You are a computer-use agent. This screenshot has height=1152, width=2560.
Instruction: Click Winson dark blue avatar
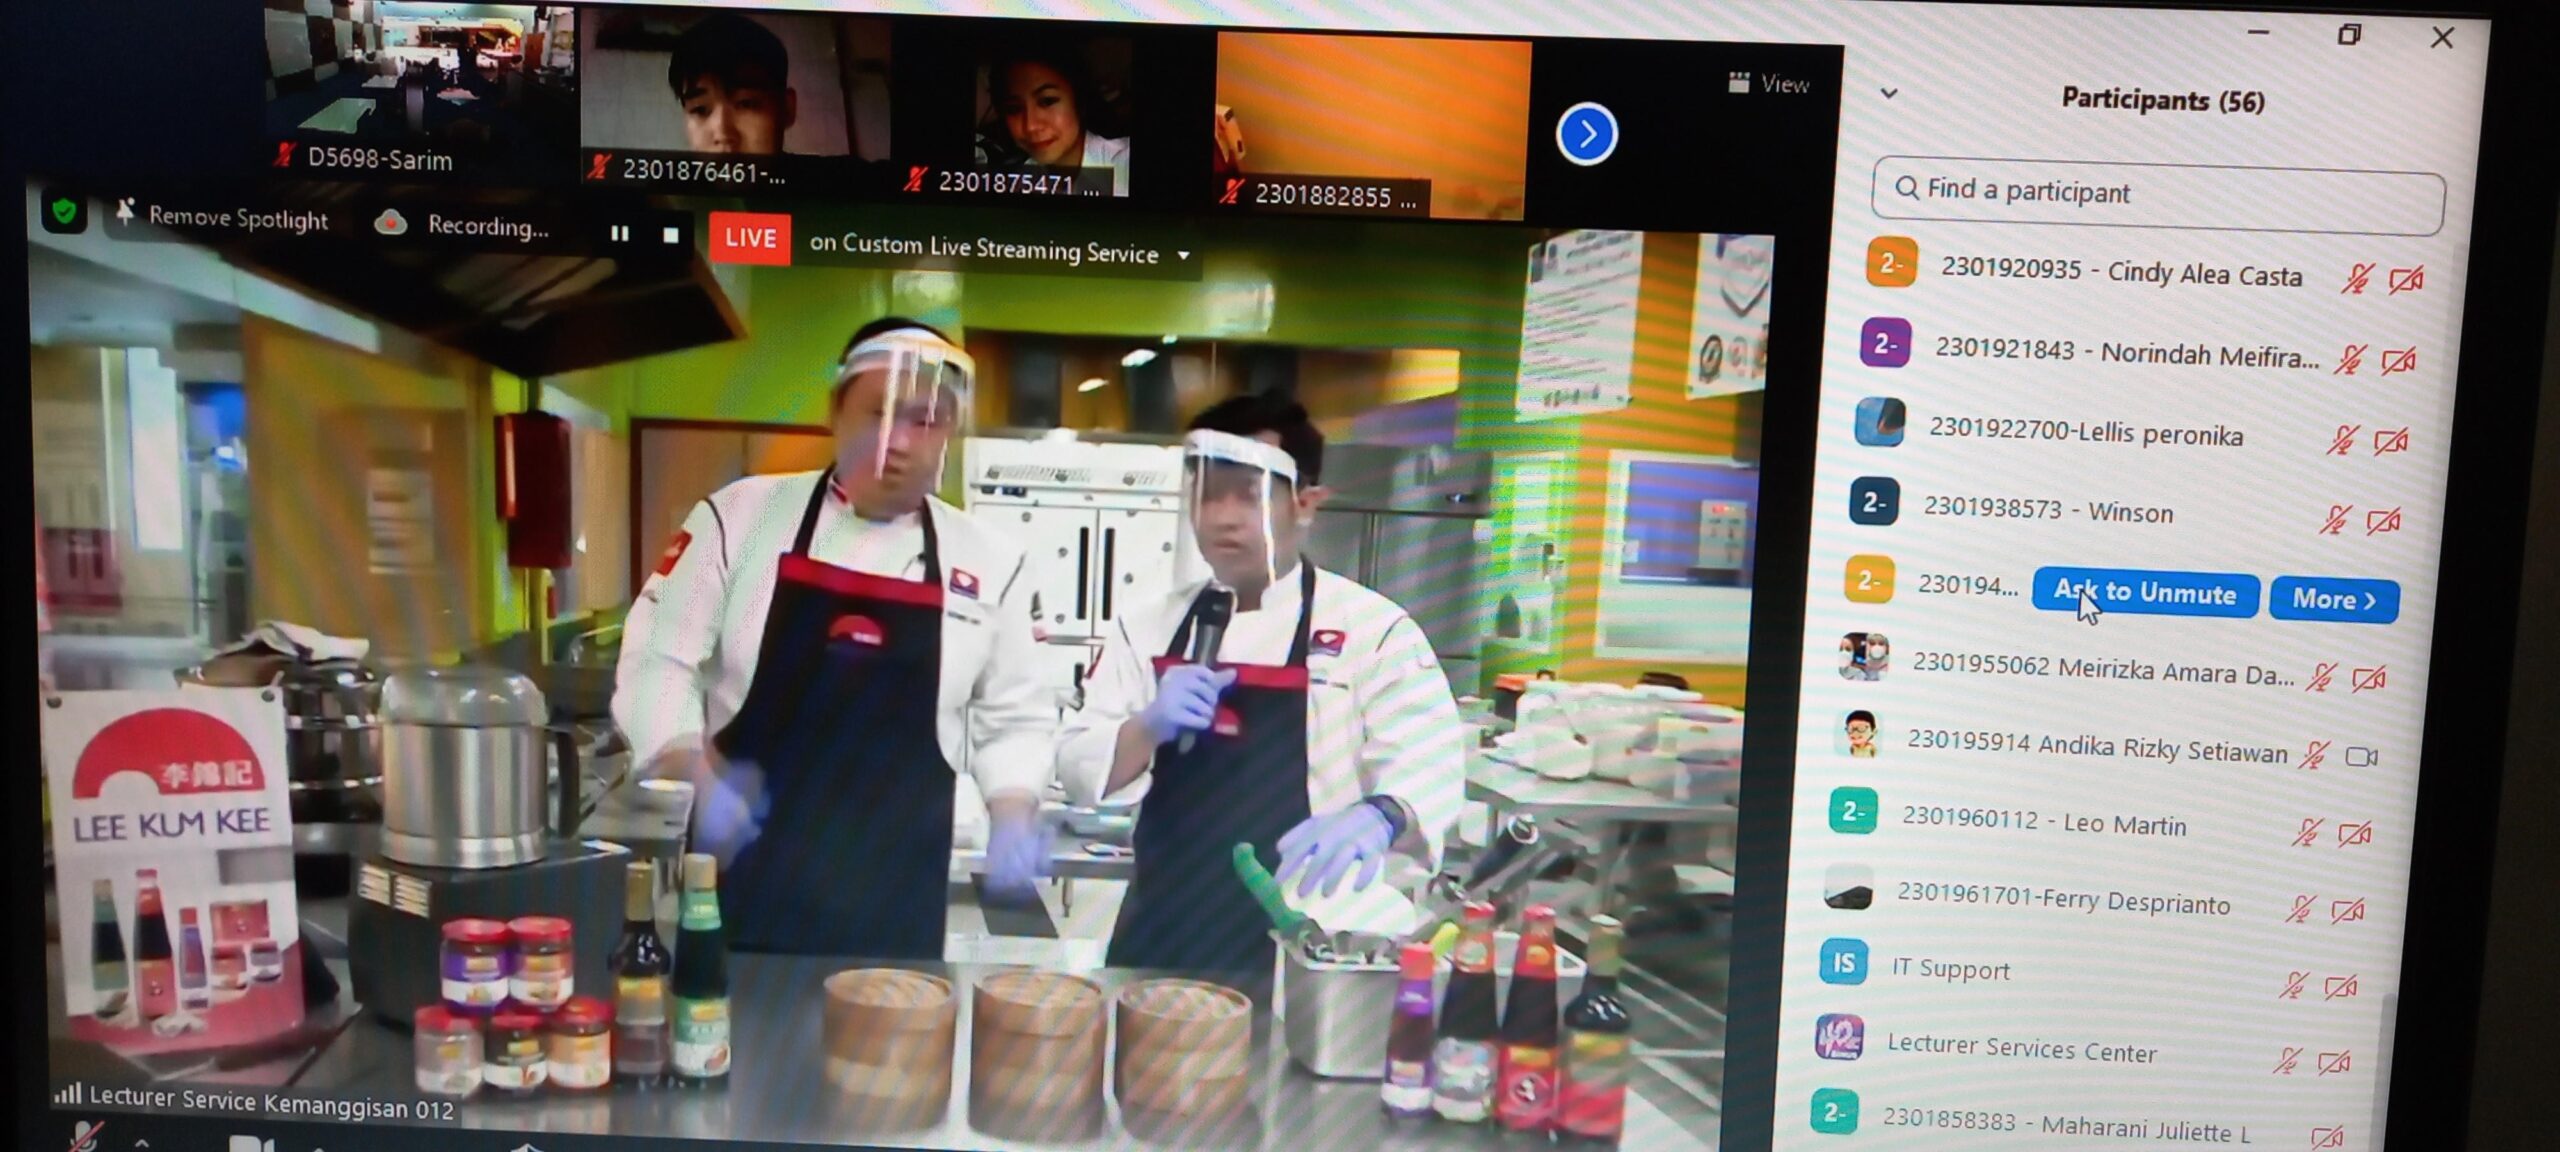tap(1873, 501)
